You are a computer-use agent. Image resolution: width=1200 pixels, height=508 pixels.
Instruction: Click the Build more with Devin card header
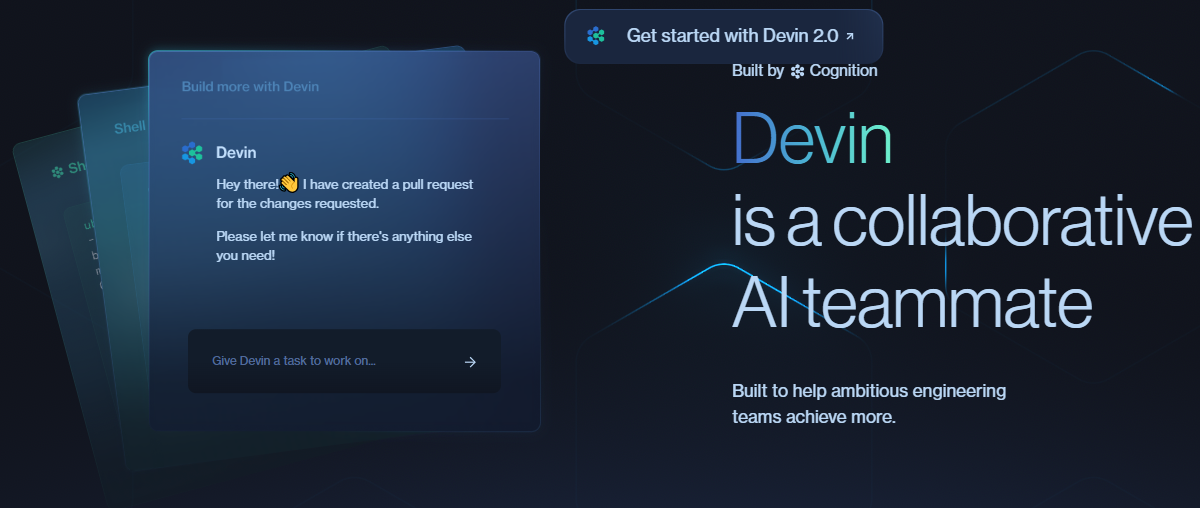point(250,87)
